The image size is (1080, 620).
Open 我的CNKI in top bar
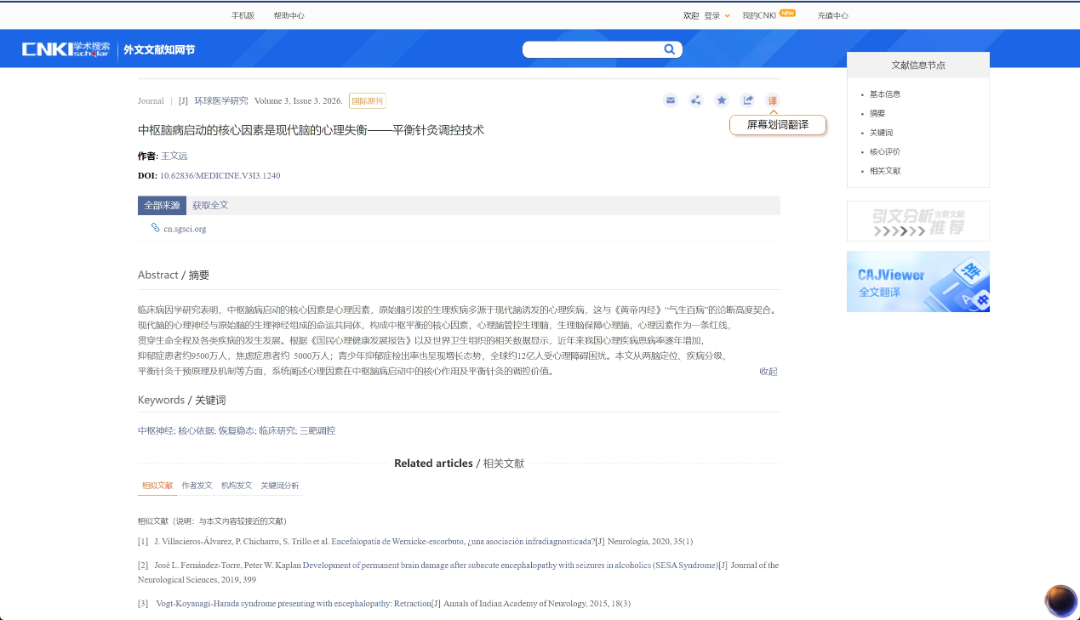point(759,16)
